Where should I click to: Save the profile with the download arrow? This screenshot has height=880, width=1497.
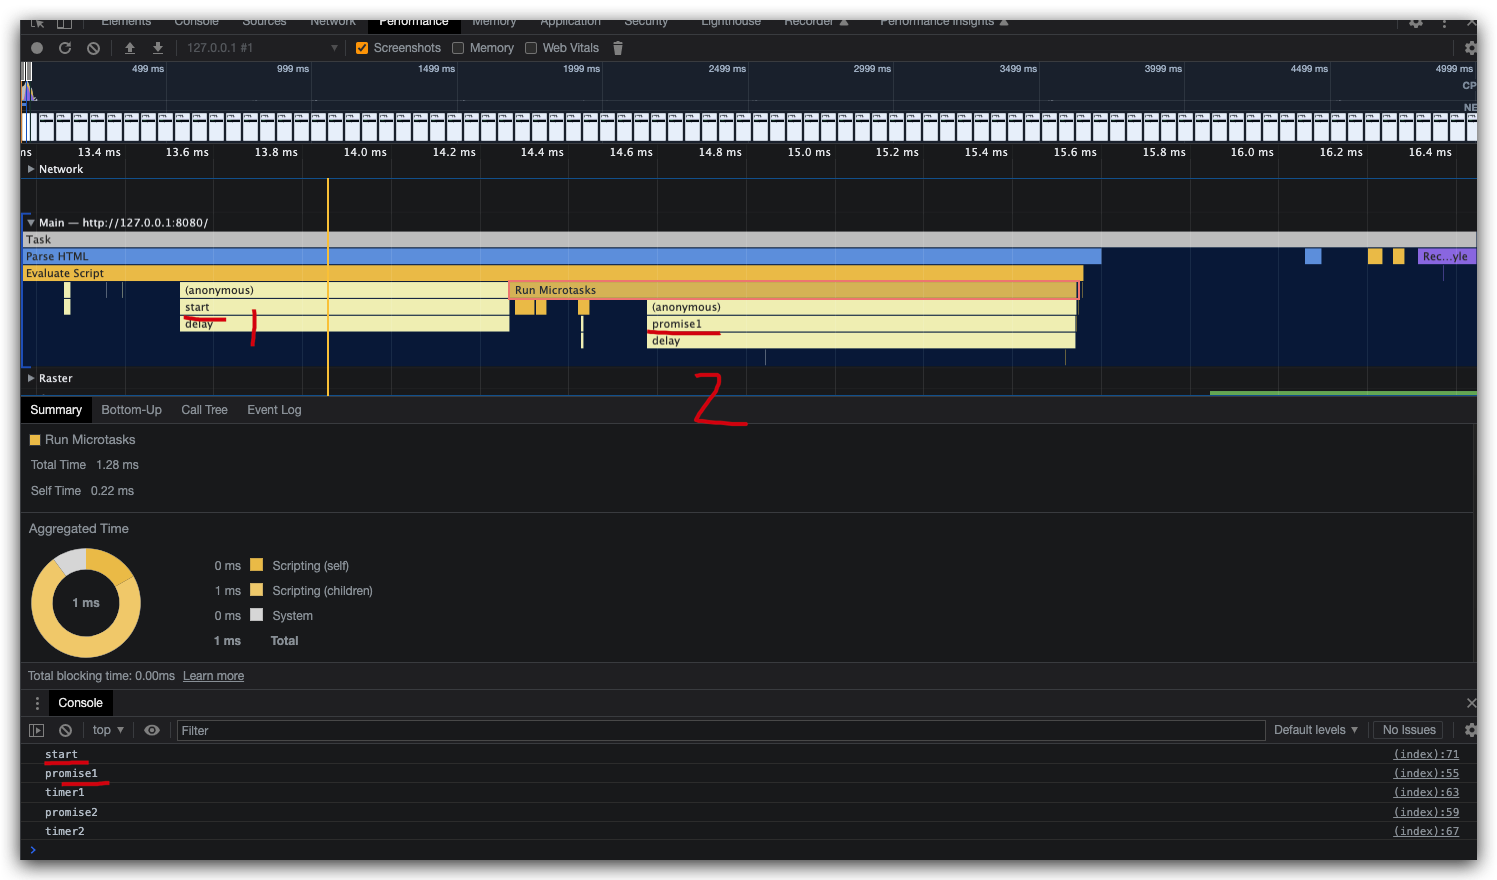[x=157, y=48]
